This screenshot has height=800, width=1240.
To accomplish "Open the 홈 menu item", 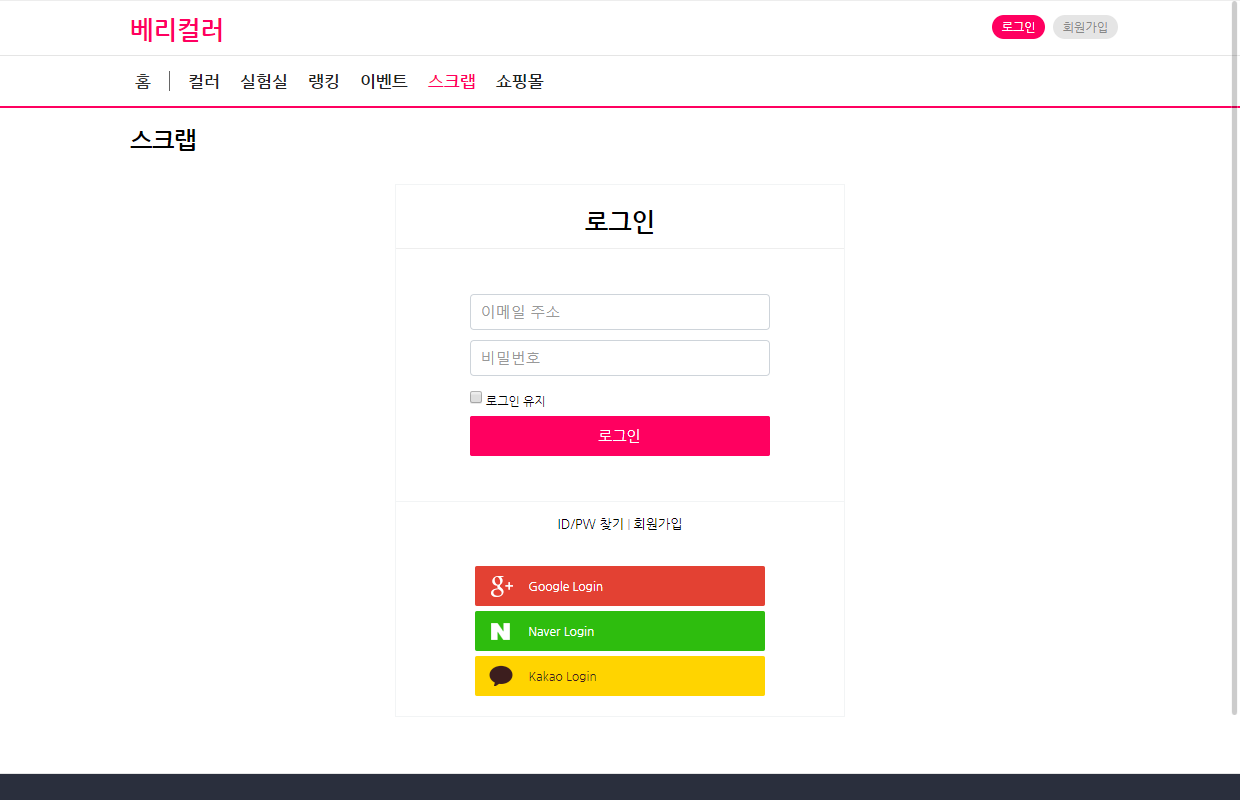I will (x=143, y=81).
